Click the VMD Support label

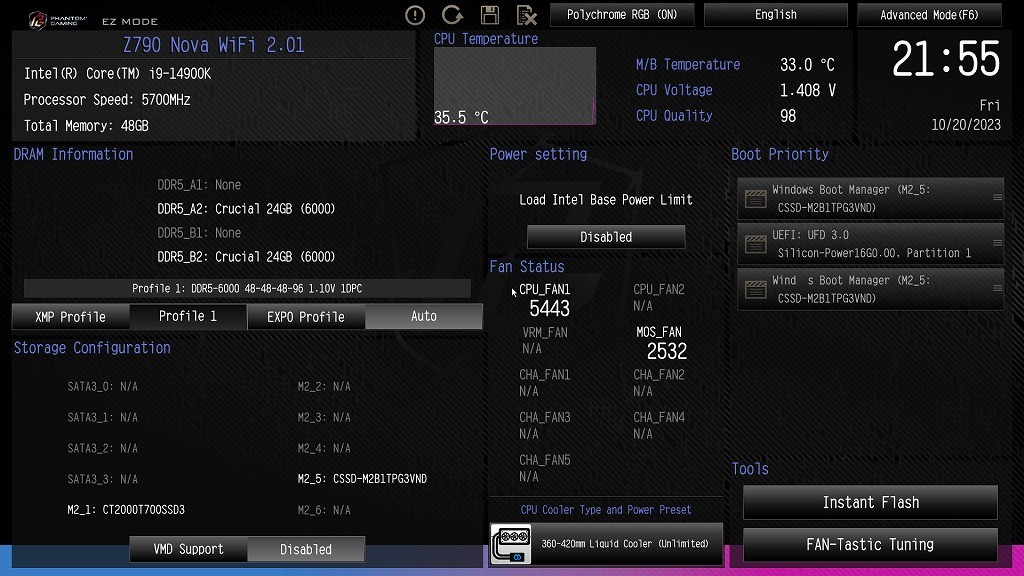pos(188,549)
